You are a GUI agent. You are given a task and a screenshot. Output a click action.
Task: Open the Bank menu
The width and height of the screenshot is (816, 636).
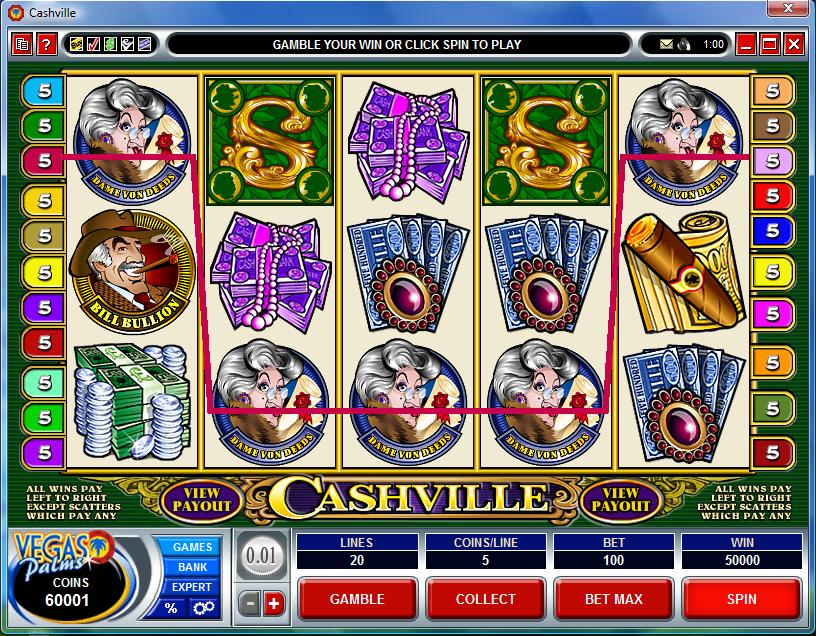(x=193, y=567)
